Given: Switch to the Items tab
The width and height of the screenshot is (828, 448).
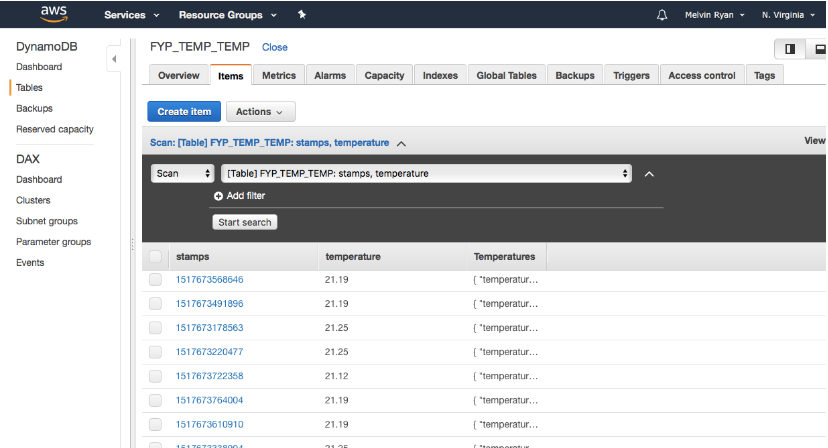Looking at the screenshot, I should click(231, 76).
